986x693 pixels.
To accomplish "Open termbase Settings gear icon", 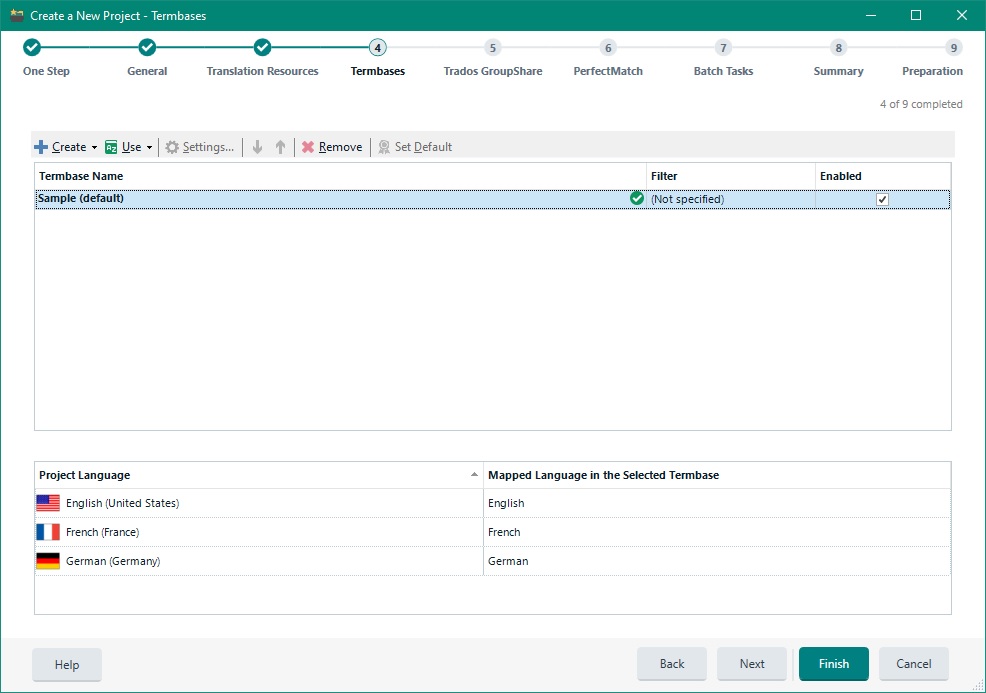I will 172,147.
